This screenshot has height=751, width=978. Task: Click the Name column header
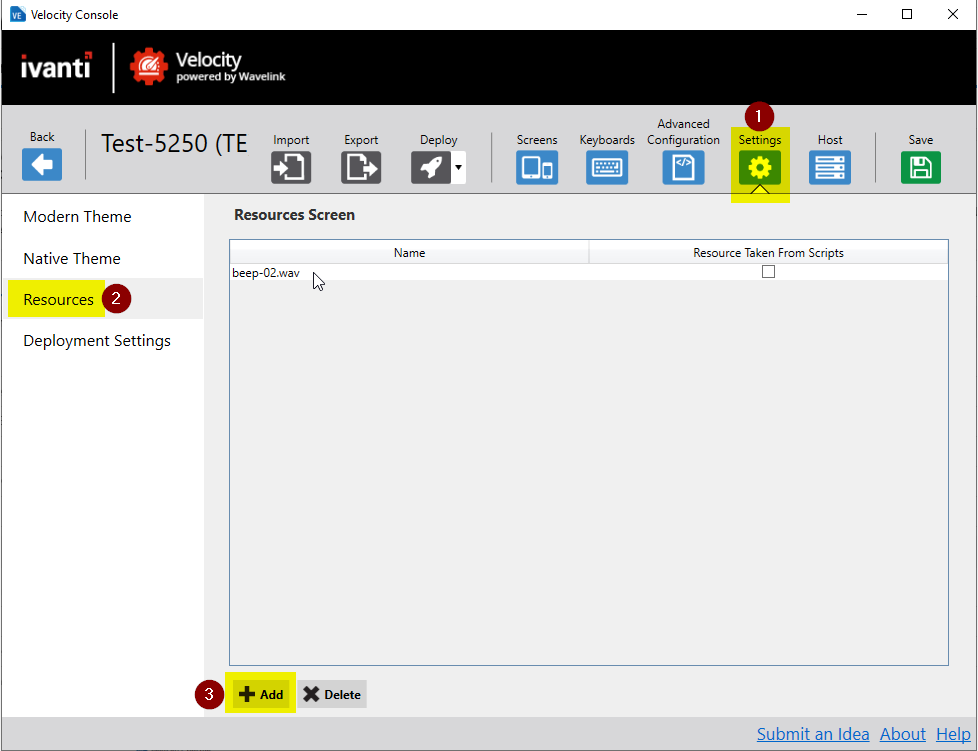[x=409, y=253]
